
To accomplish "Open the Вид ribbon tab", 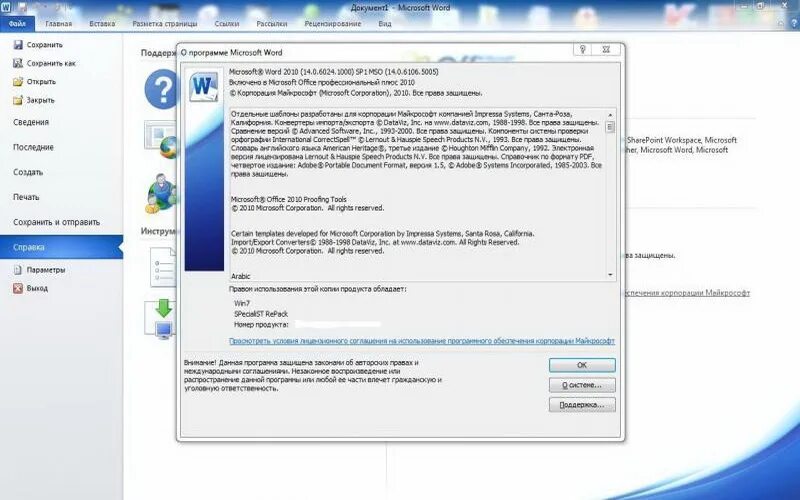I will (385, 23).
